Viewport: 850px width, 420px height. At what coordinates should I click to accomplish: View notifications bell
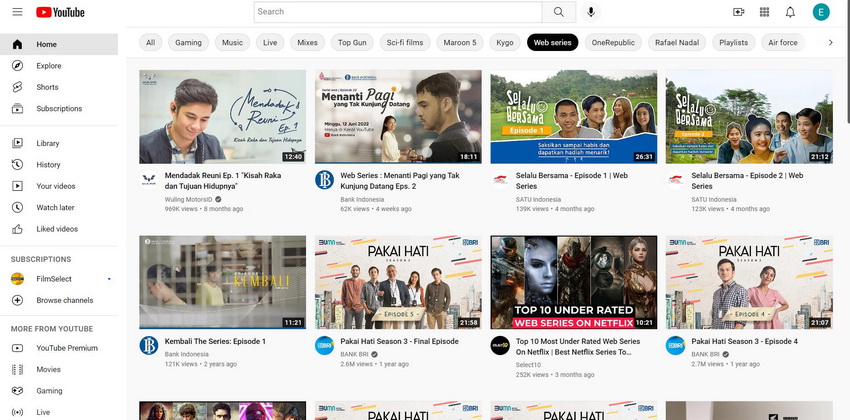[x=791, y=12]
